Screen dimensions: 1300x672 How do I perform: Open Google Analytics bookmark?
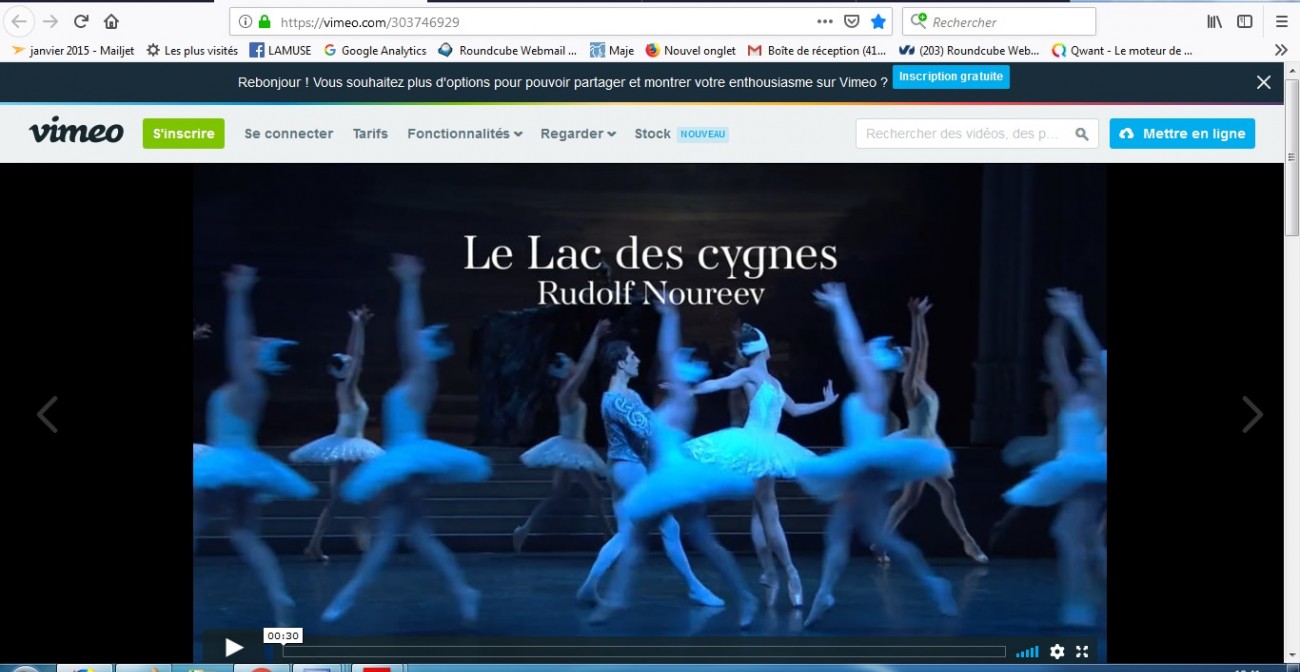(x=375, y=50)
